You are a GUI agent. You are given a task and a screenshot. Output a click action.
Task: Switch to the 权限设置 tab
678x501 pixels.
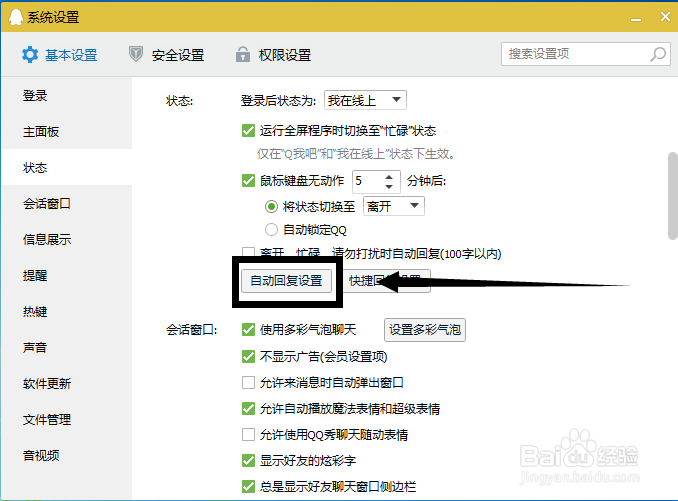pos(273,55)
